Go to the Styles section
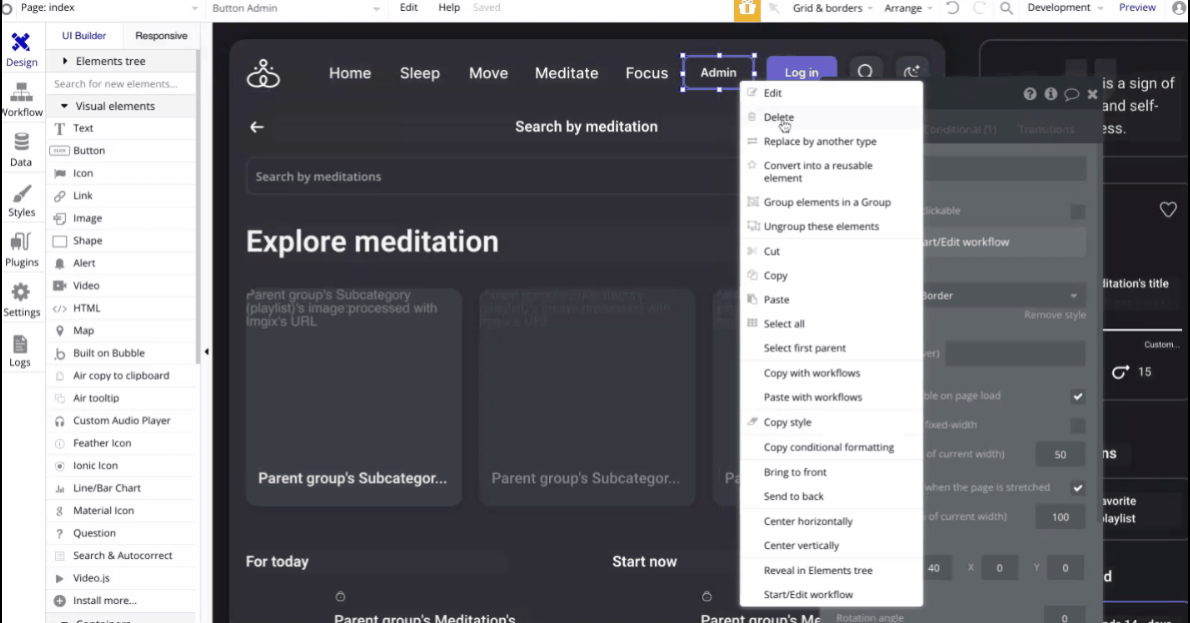 point(21,198)
